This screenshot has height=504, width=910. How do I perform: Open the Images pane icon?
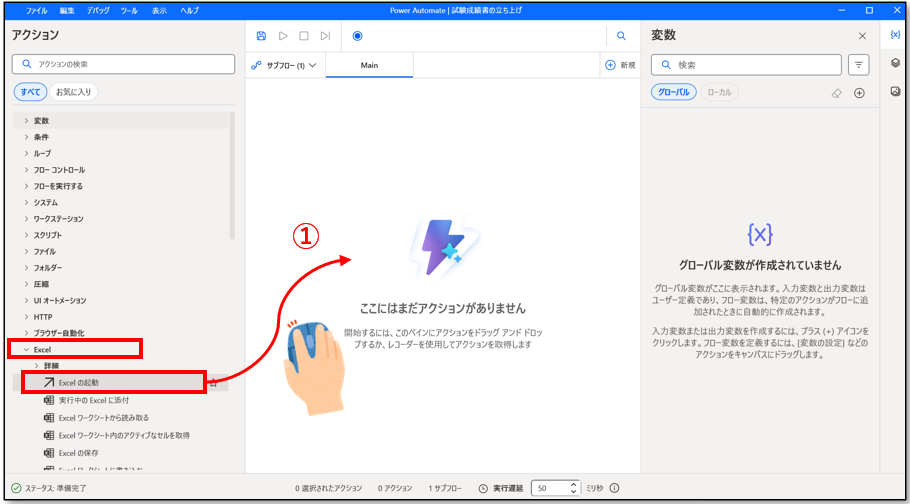pyautogui.click(x=895, y=91)
